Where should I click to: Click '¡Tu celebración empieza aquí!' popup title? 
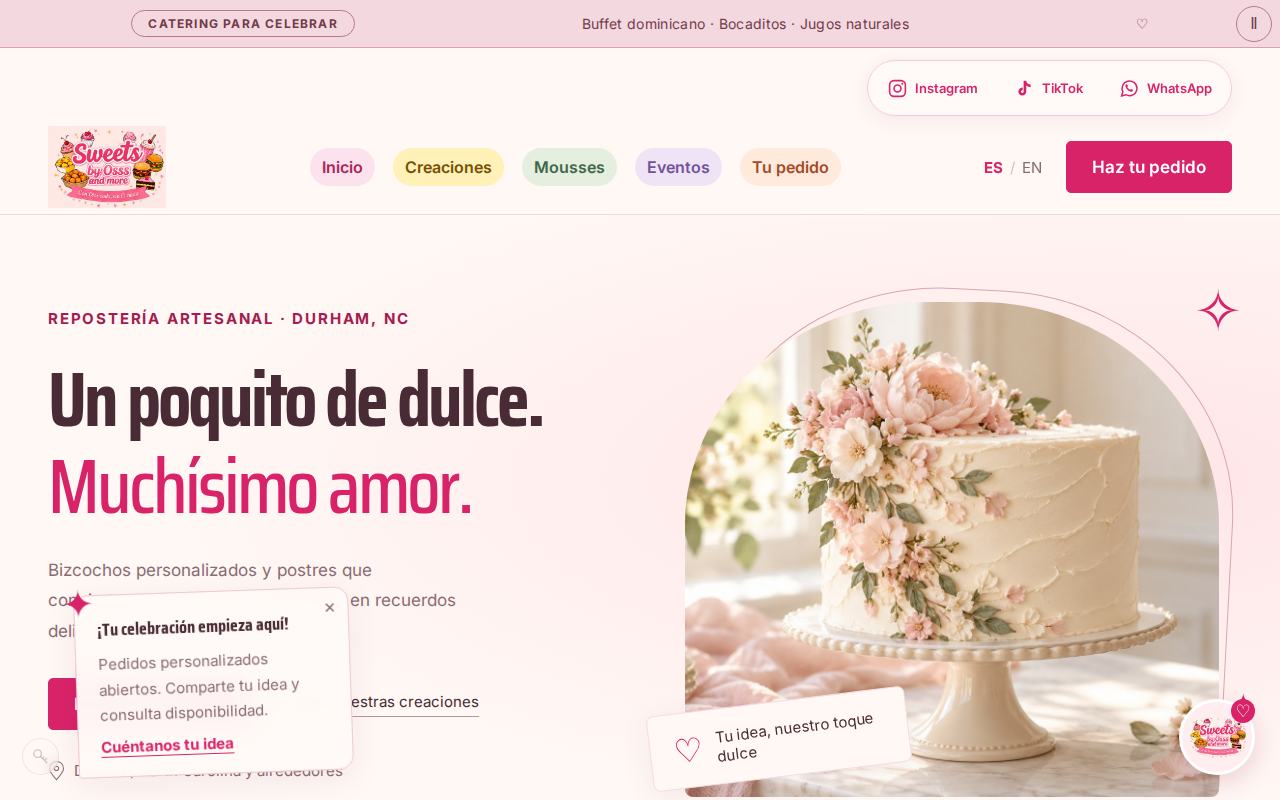pos(193,627)
